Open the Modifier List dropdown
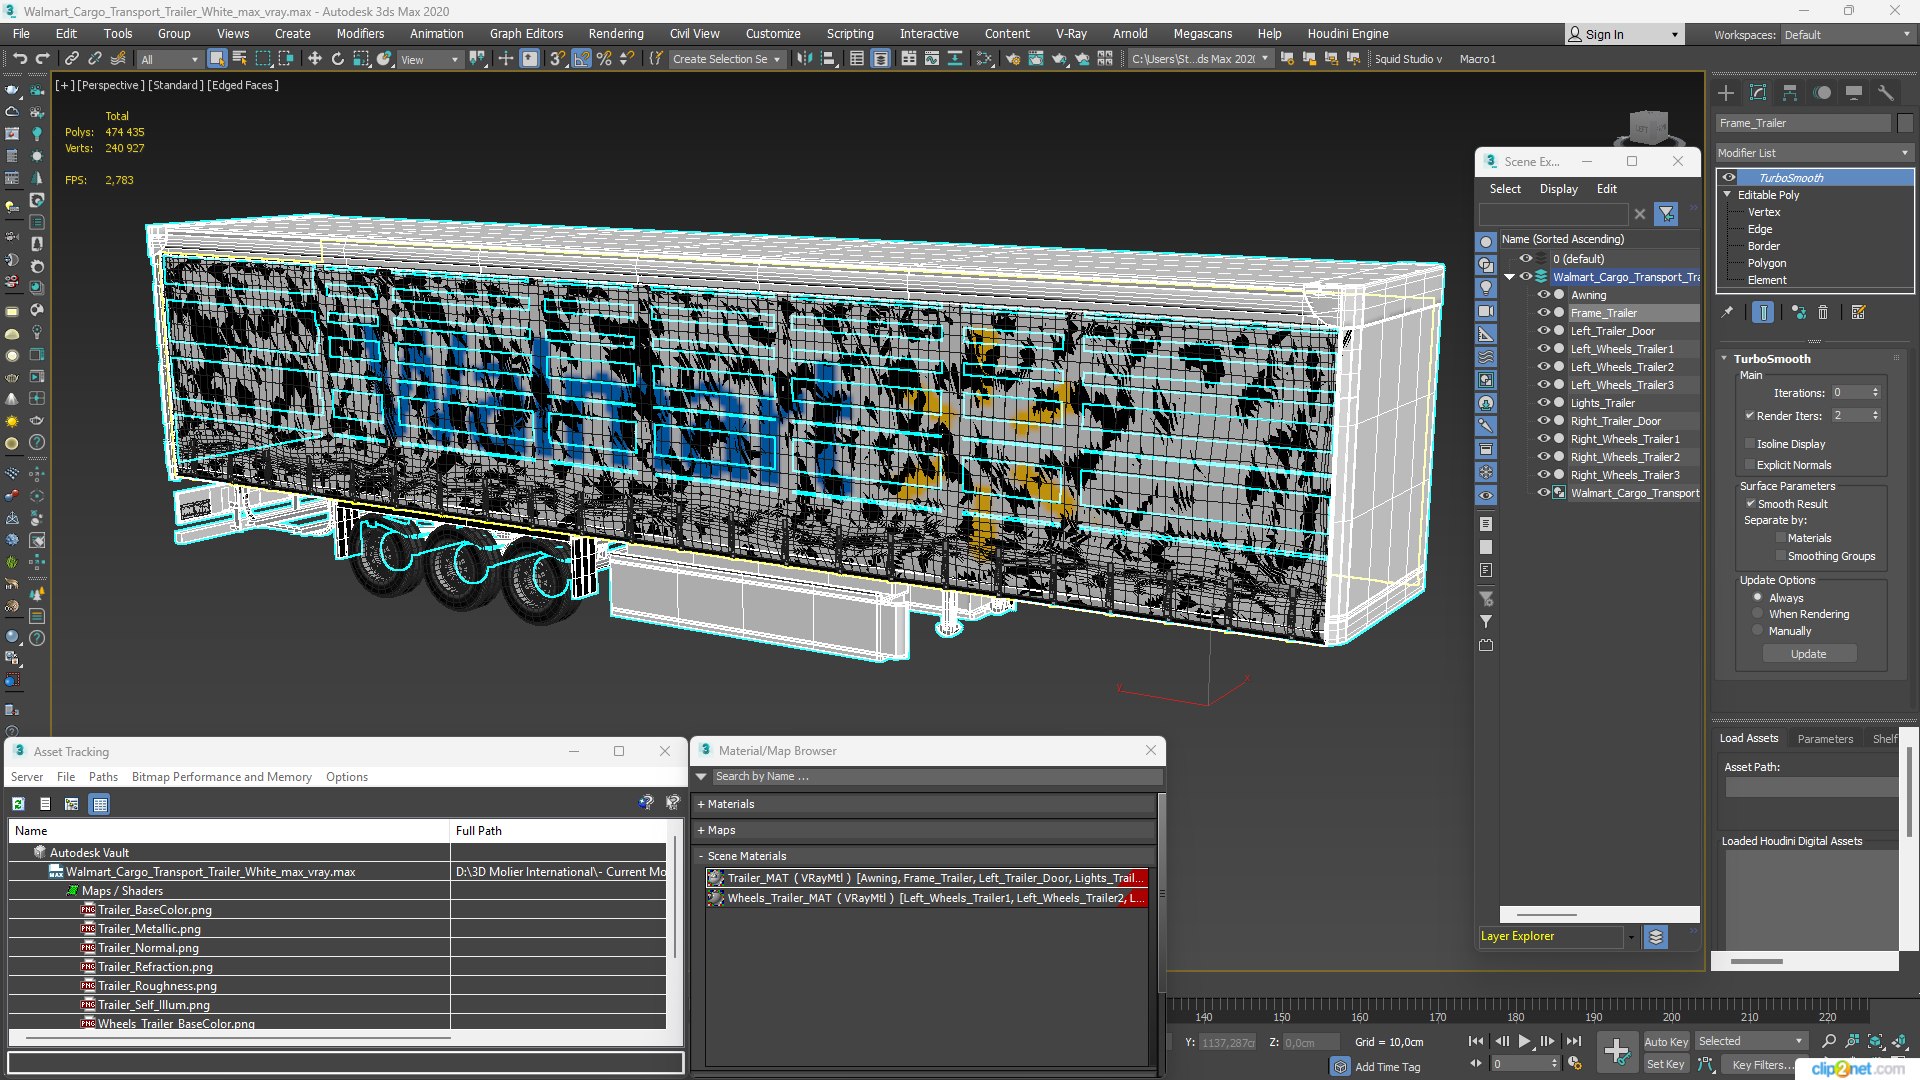 [x=1813, y=153]
